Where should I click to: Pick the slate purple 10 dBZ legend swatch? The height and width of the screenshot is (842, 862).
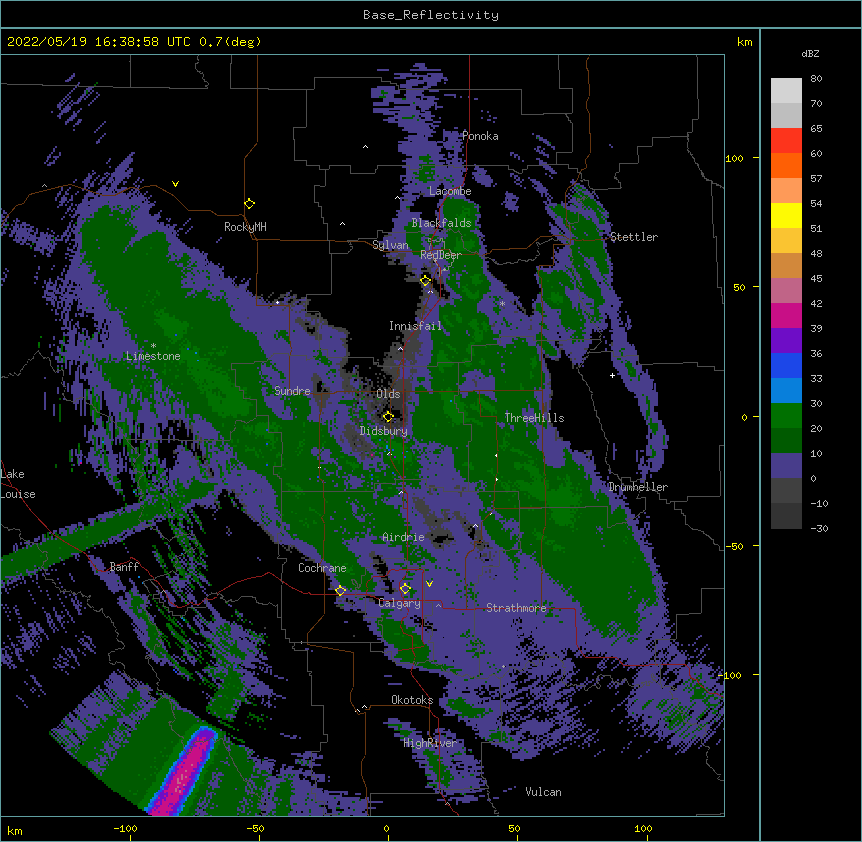coord(786,465)
